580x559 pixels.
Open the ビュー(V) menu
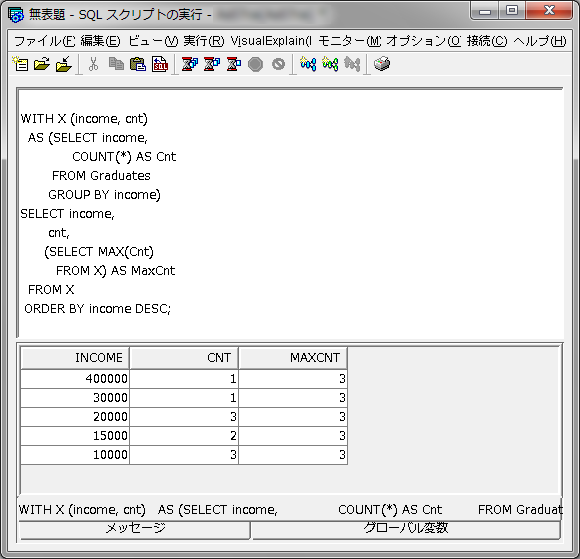point(153,41)
